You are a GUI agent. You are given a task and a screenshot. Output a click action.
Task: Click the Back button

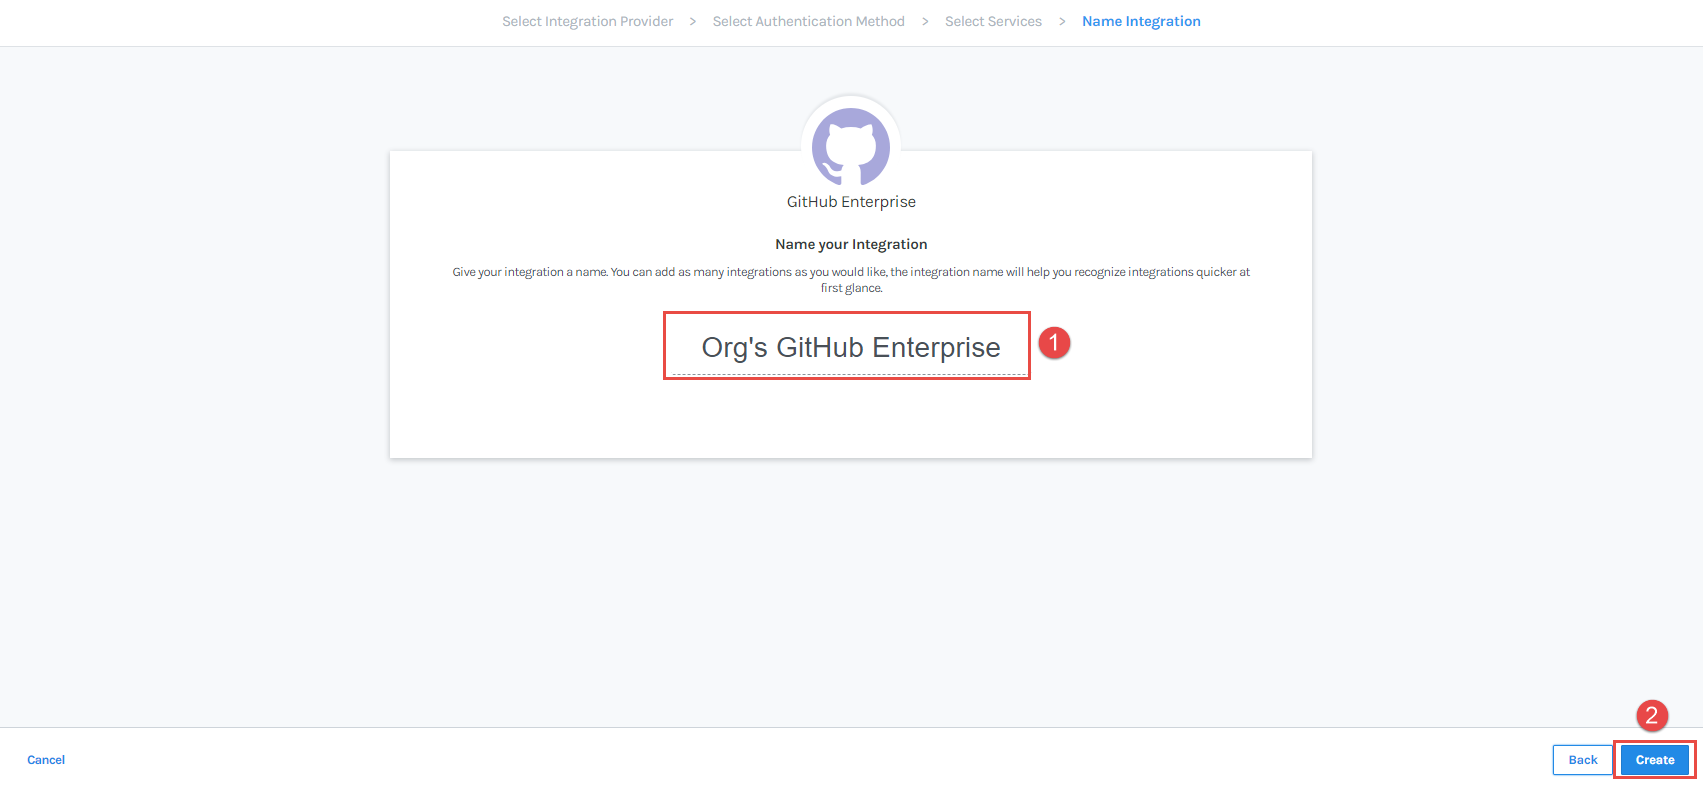pyautogui.click(x=1583, y=760)
